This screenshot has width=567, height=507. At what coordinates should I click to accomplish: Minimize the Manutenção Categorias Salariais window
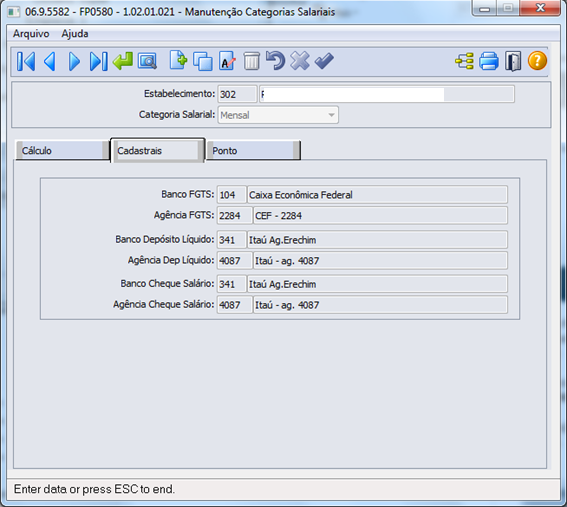[485, 8]
